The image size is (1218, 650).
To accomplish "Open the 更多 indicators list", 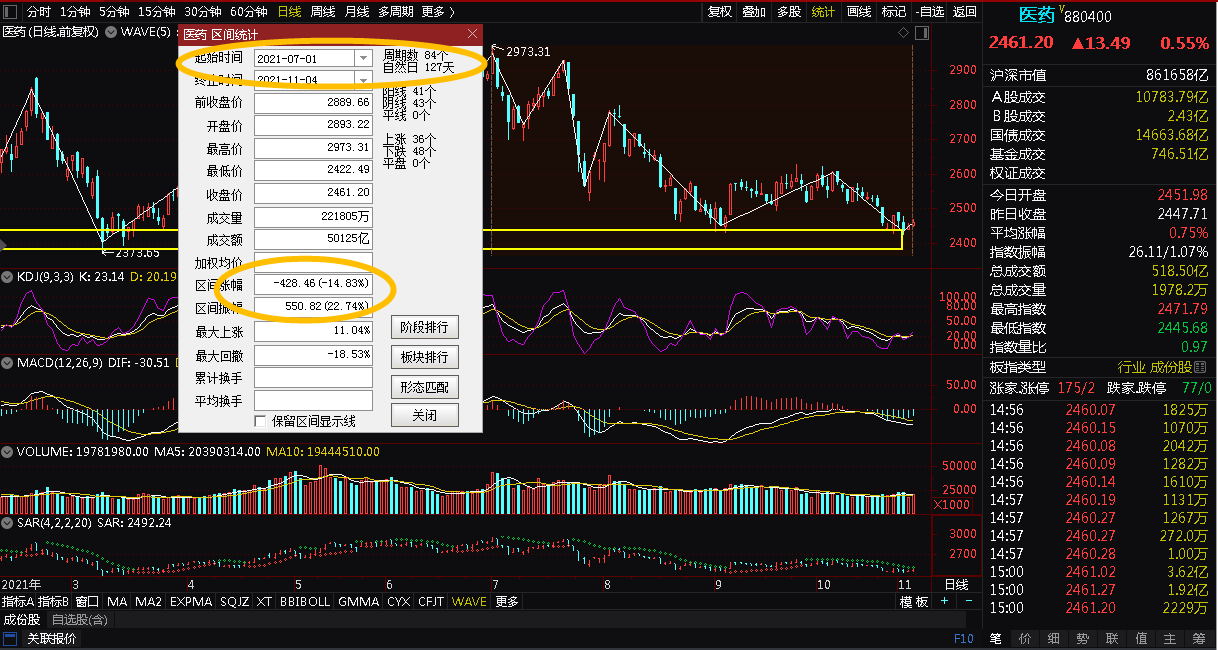I will 507,602.
